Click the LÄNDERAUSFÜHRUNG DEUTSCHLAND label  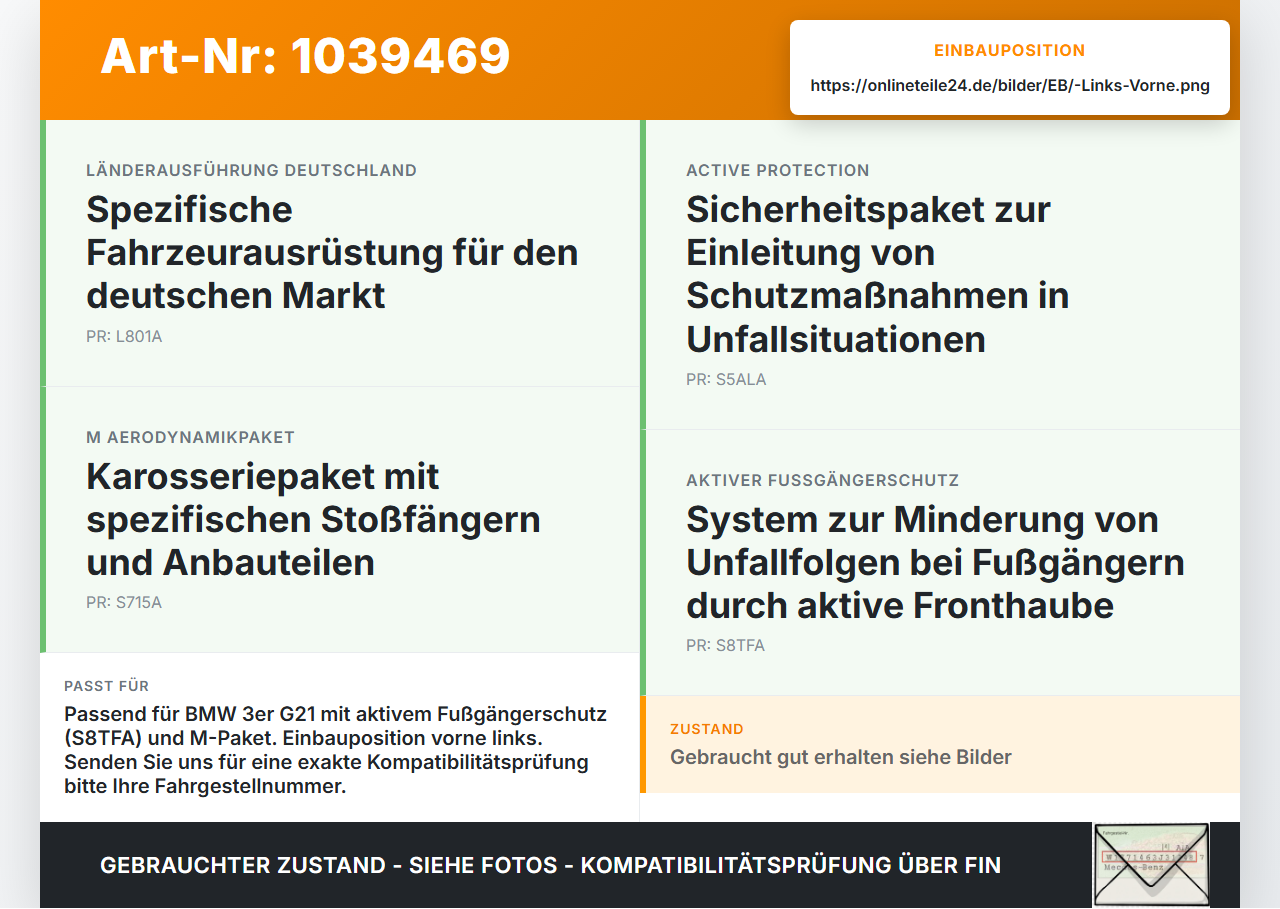click(251, 171)
